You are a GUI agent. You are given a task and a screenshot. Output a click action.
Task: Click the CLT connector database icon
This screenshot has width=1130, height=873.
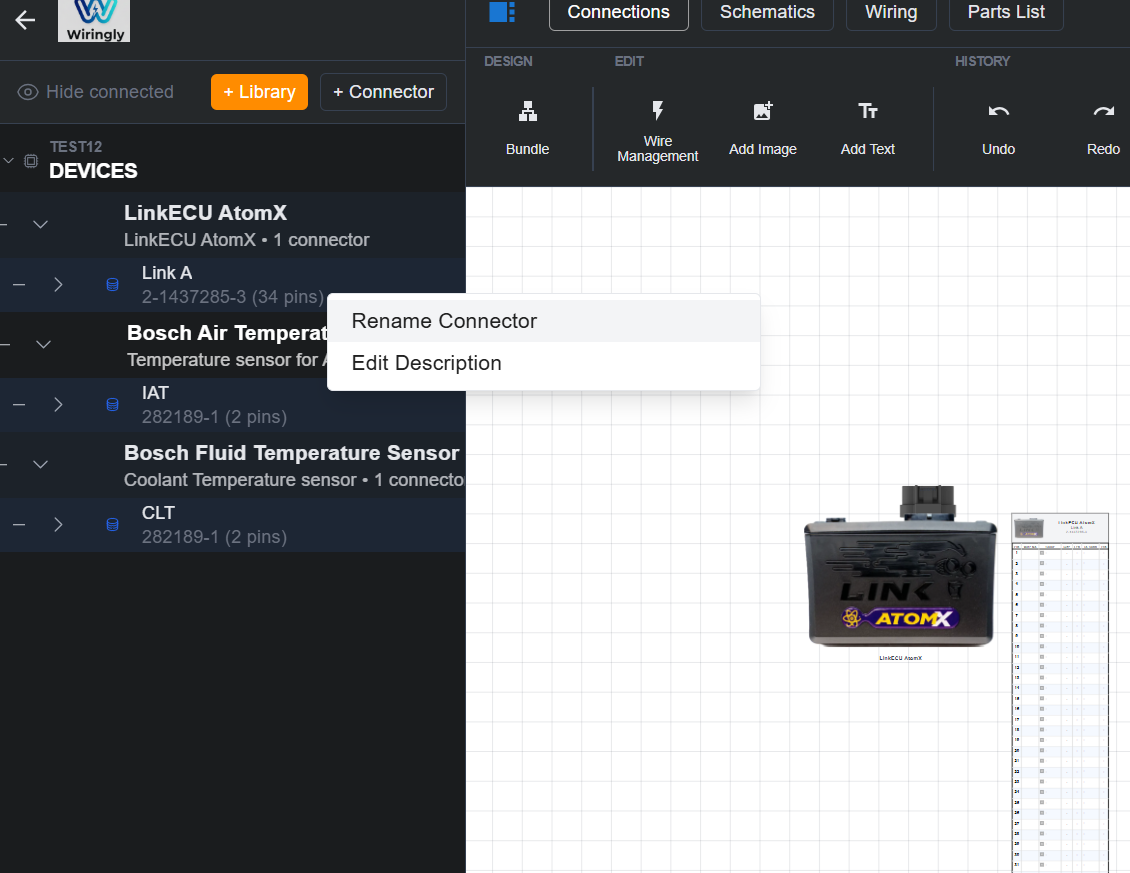[x=112, y=524]
